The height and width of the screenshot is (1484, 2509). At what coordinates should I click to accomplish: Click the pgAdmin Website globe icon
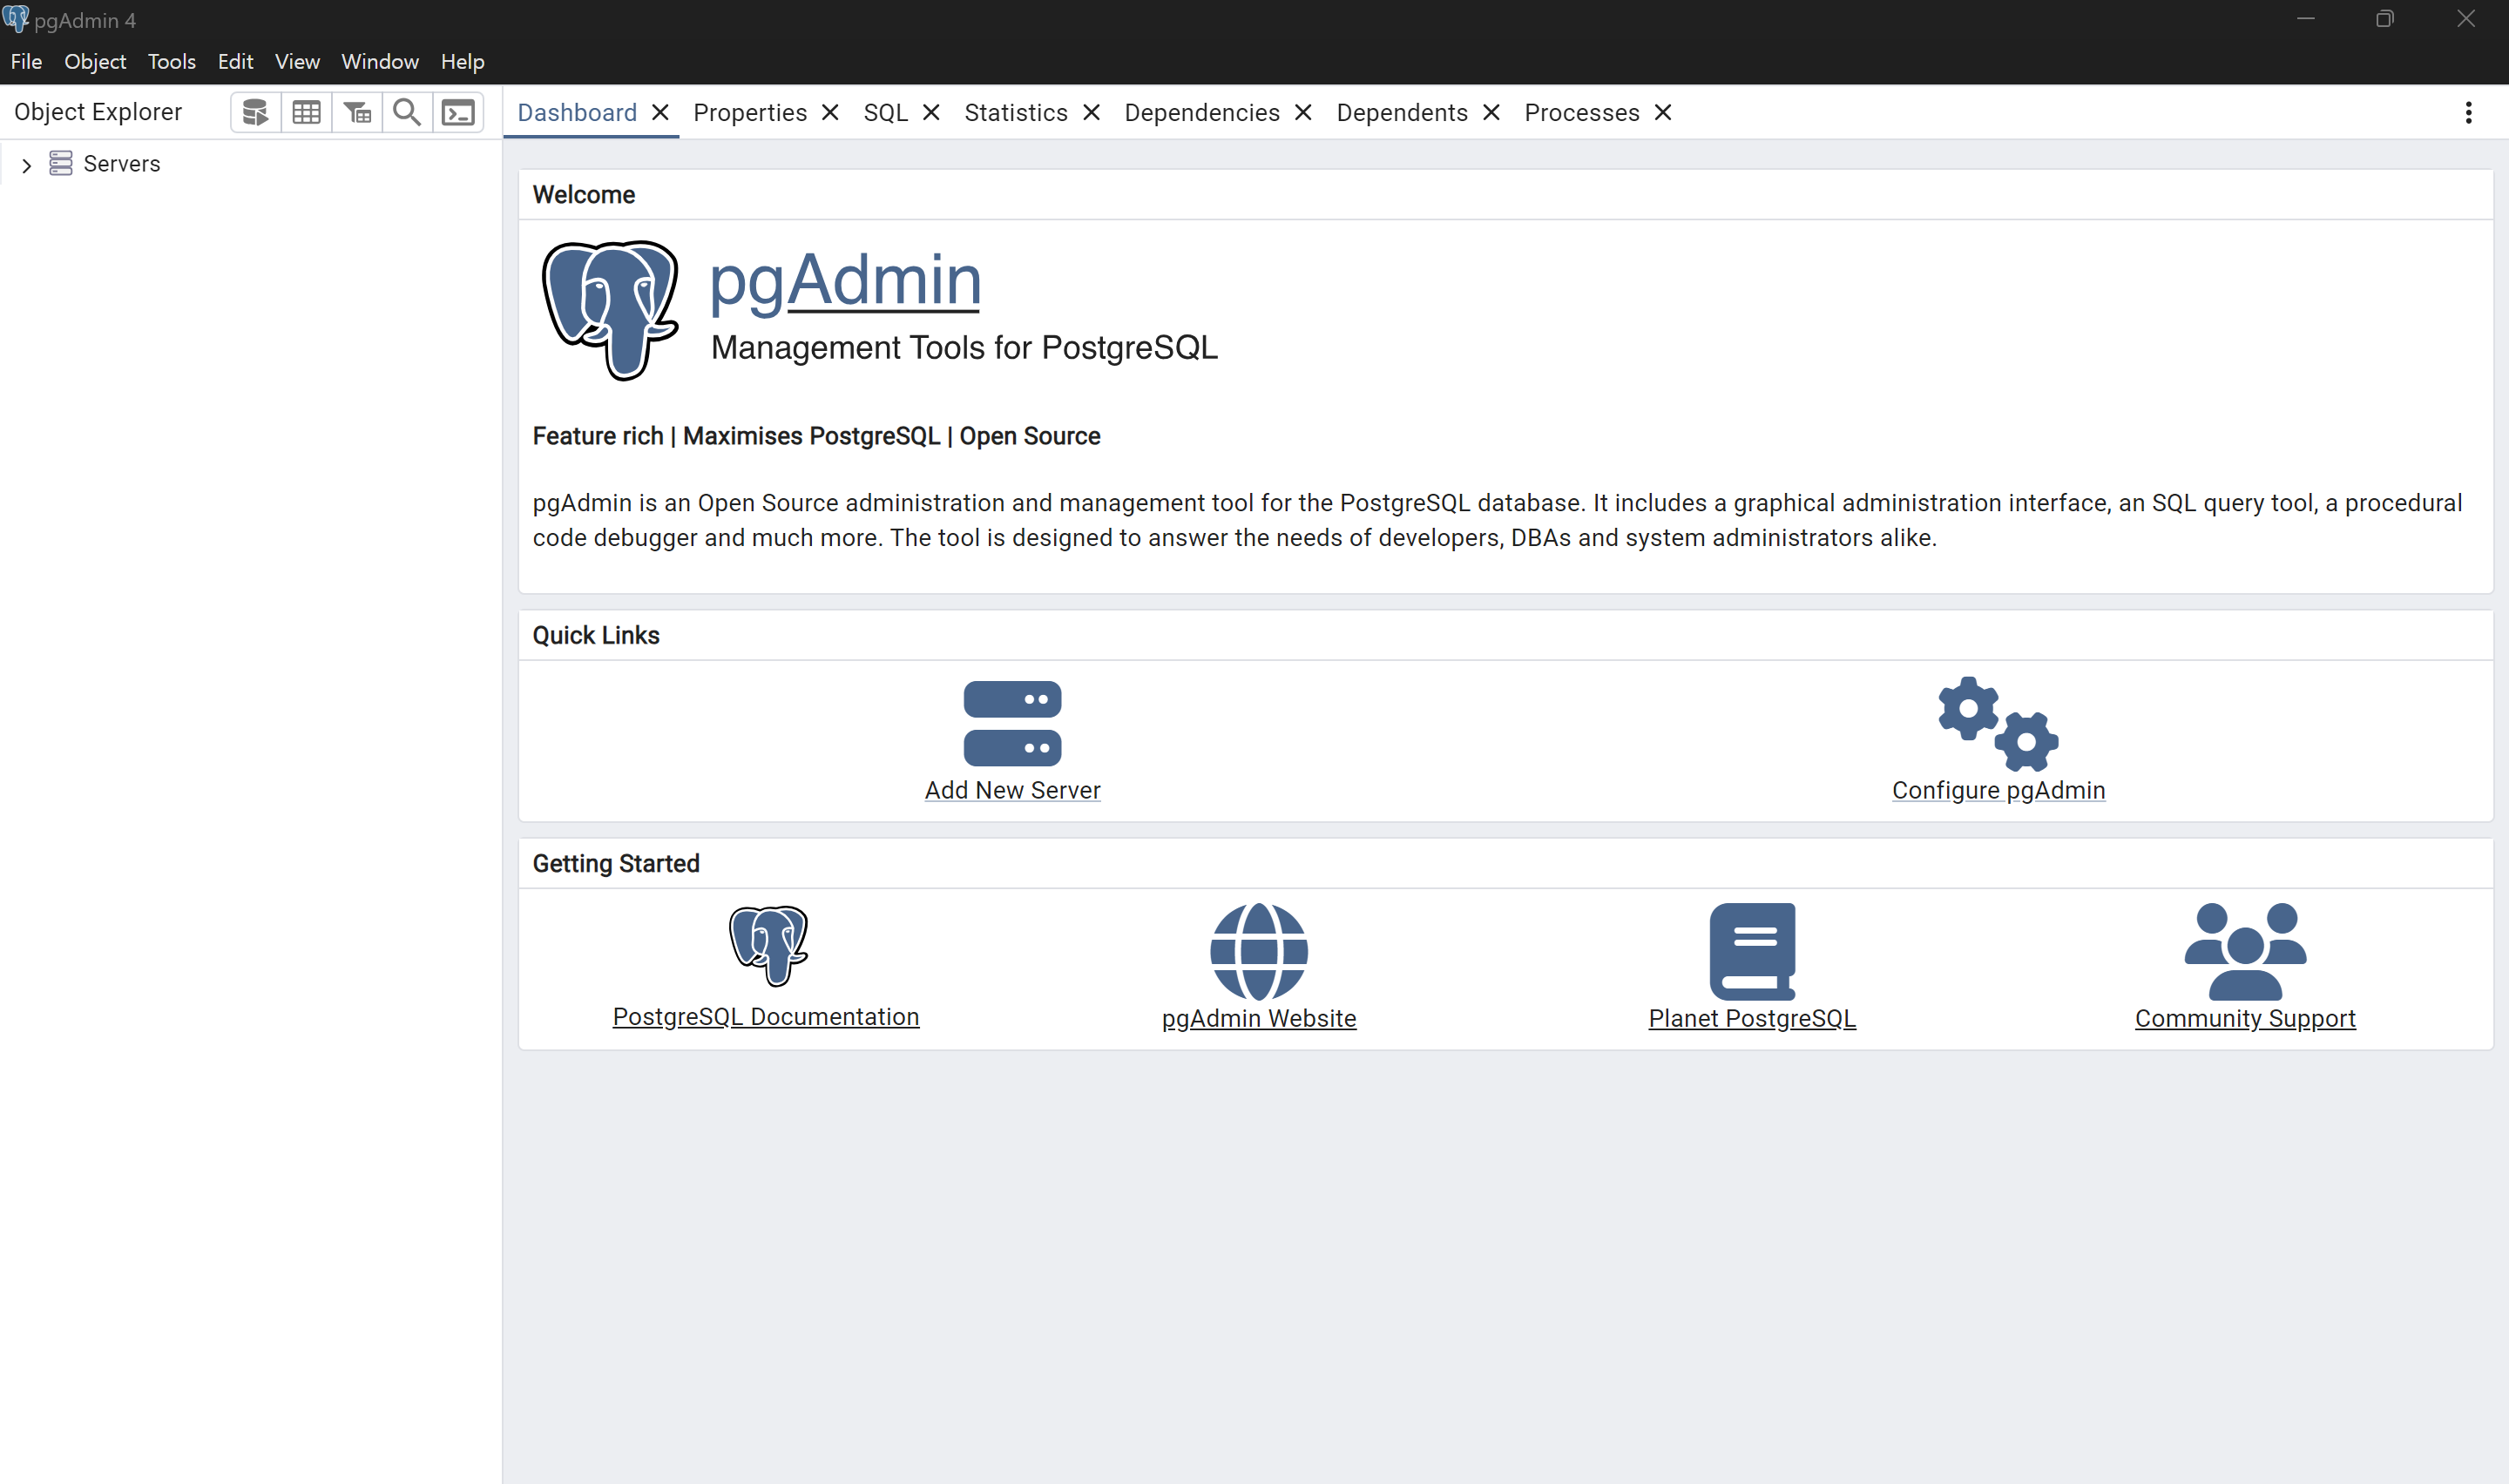pos(1258,951)
